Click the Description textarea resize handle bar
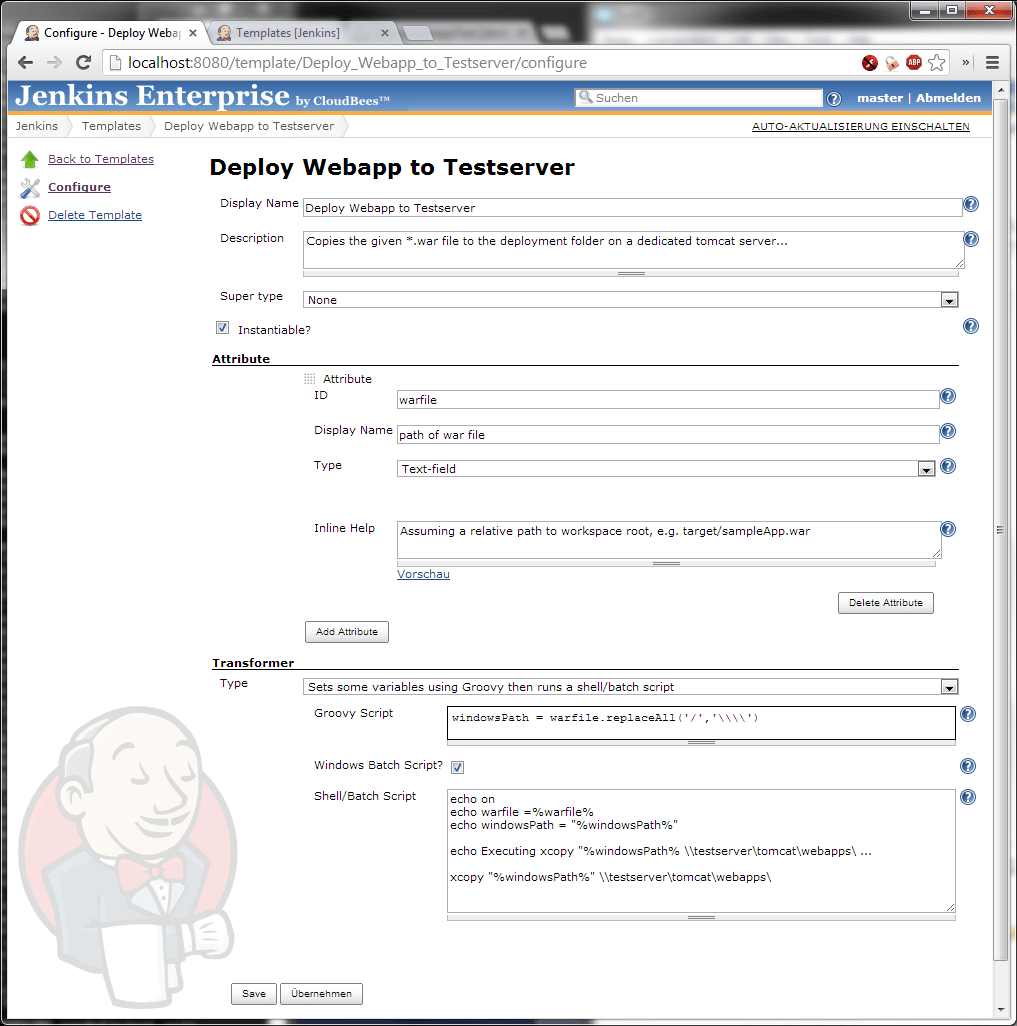The height and width of the screenshot is (1026, 1017). point(631,272)
